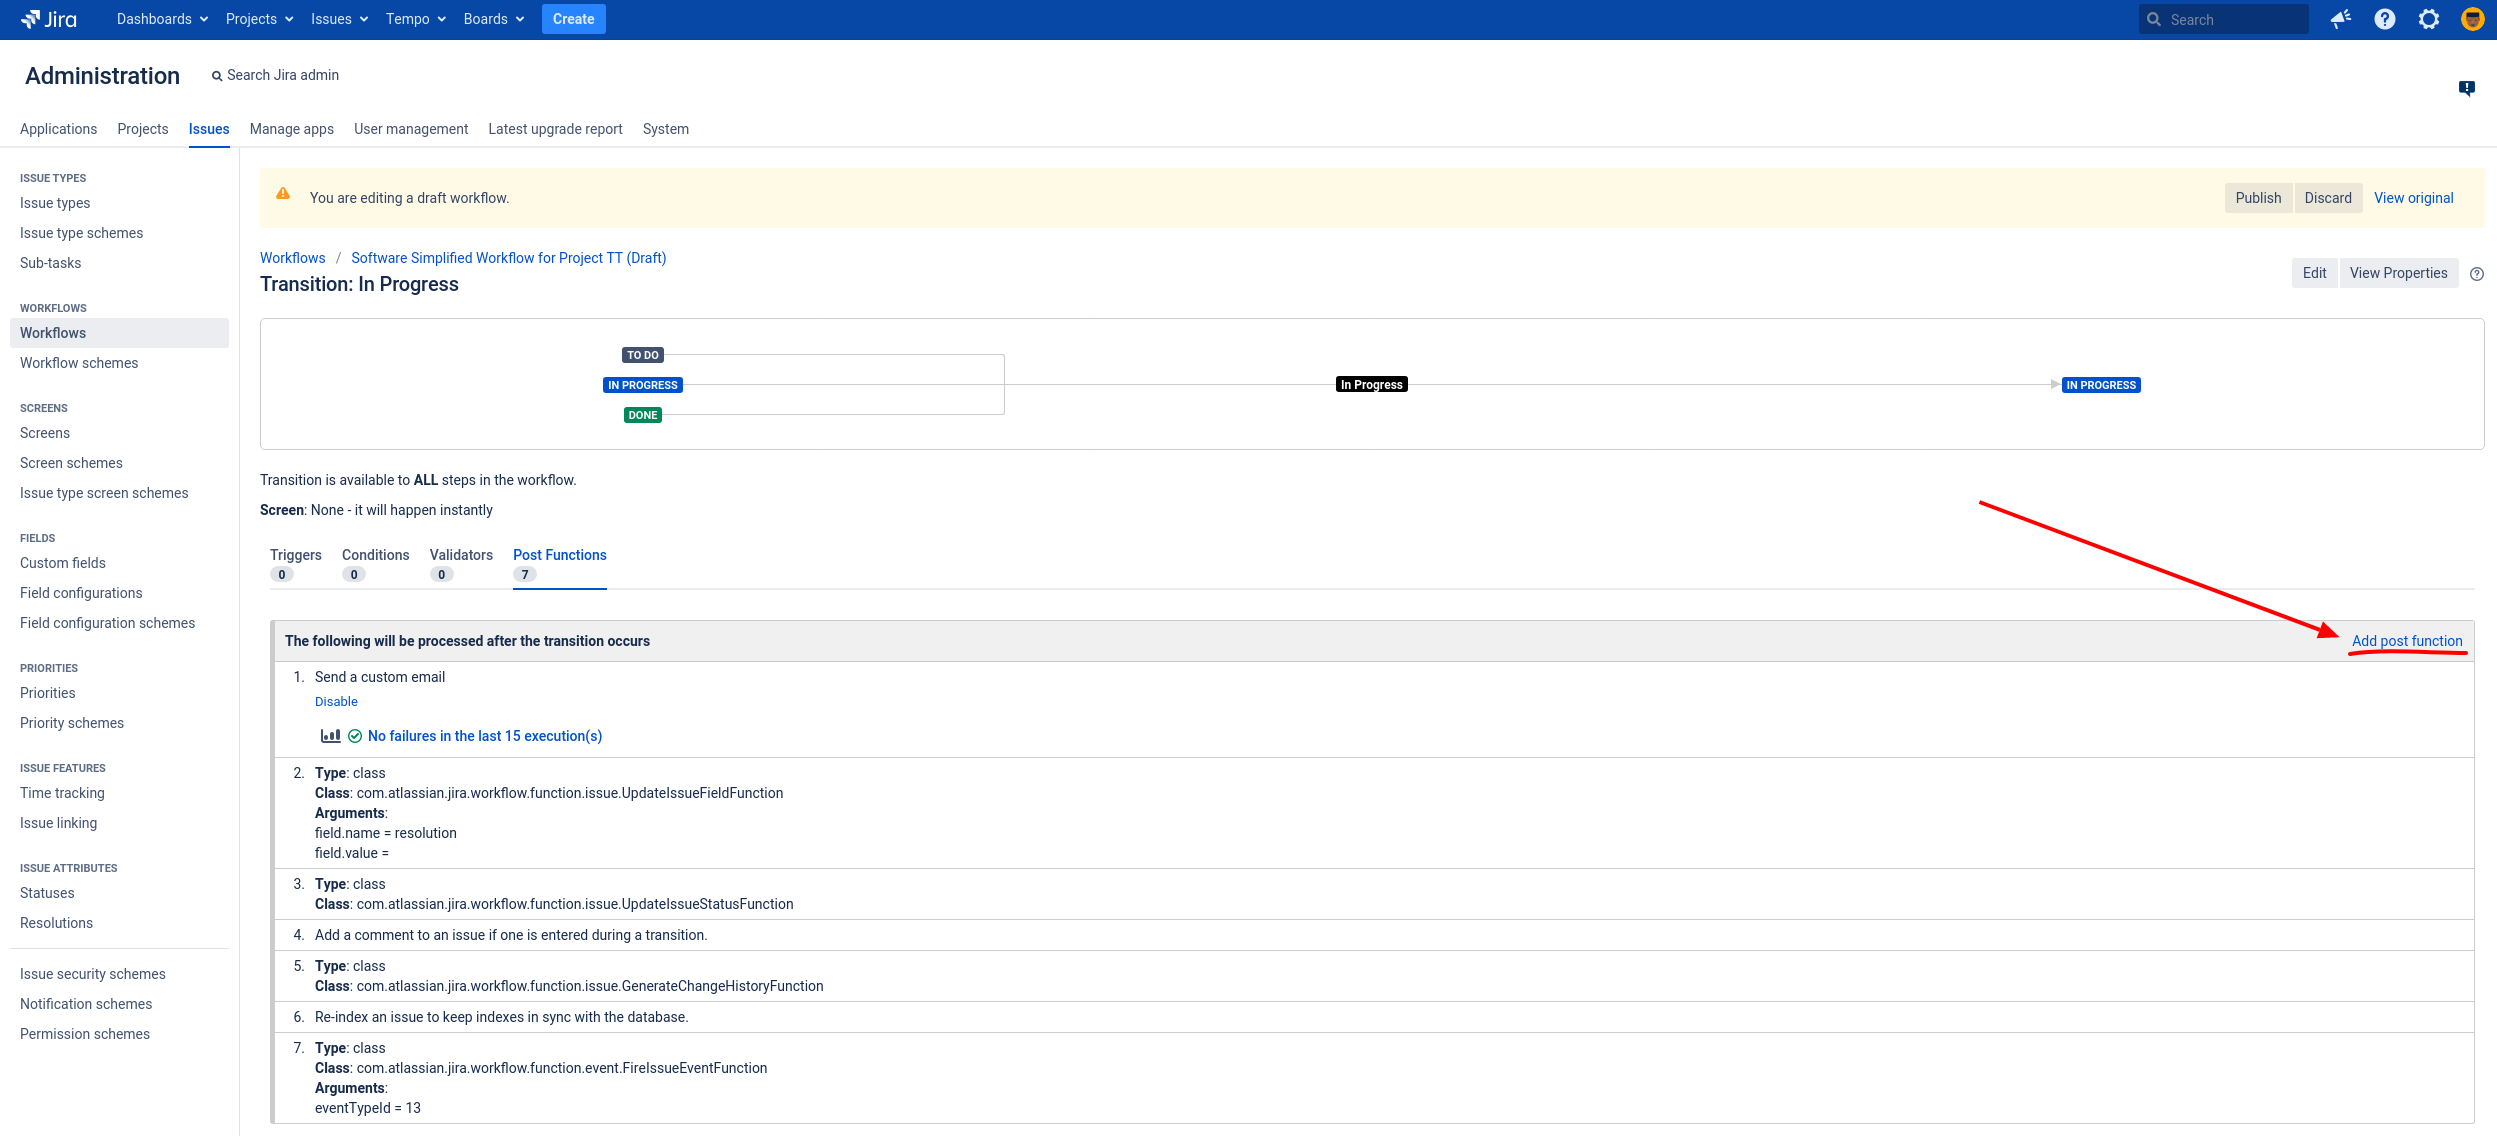The height and width of the screenshot is (1136, 2497).
Task: Open the User management admin tab
Action: (x=411, y=129)
